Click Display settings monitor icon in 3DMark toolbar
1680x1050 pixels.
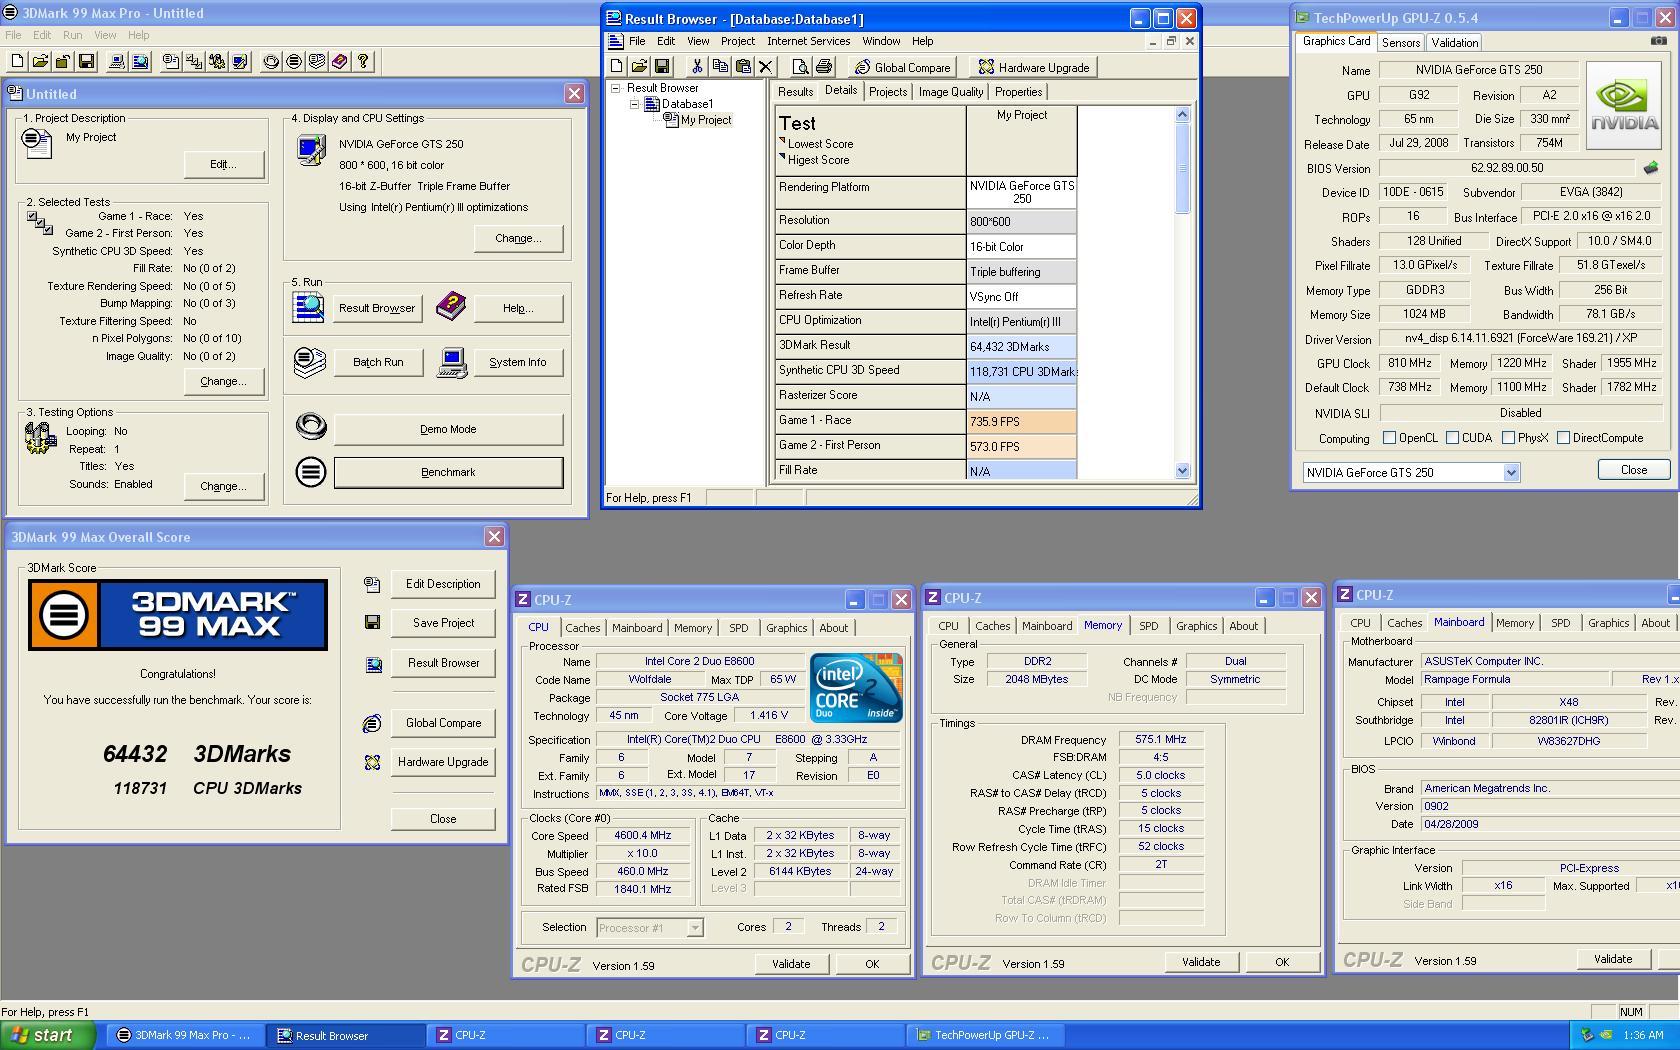pos(240,61)
